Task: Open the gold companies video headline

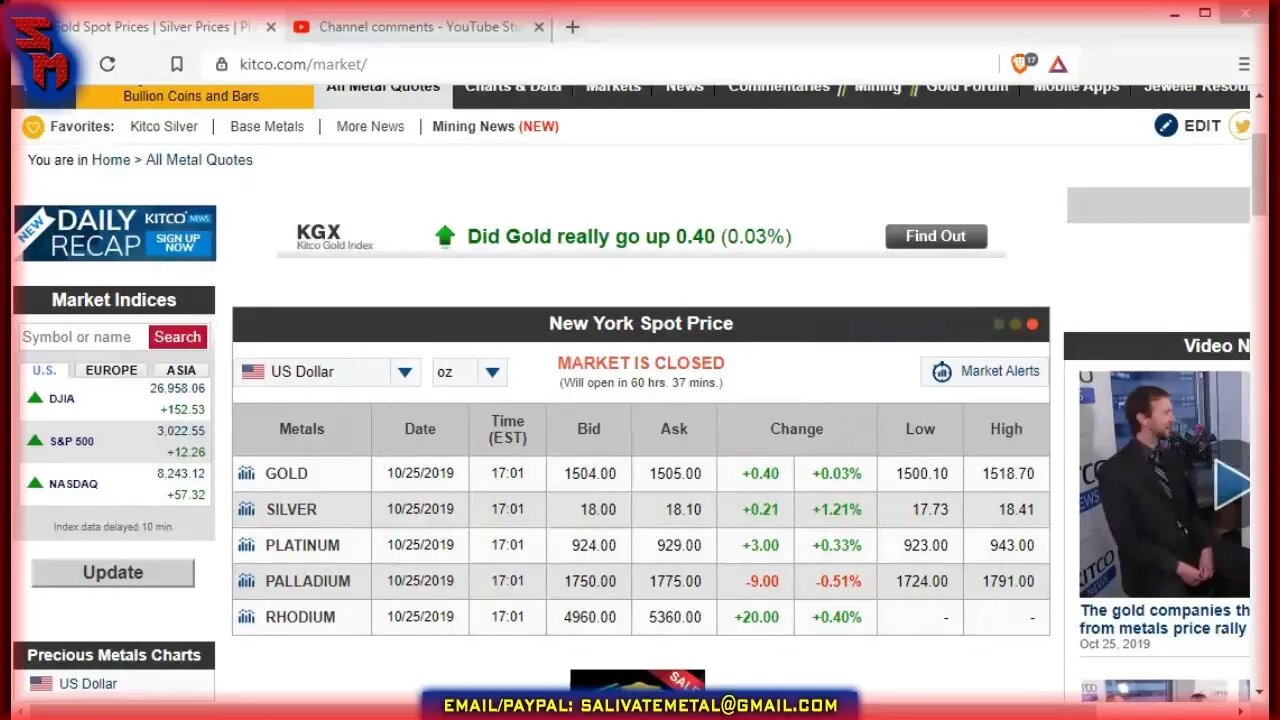Action: coord(1165,619)
